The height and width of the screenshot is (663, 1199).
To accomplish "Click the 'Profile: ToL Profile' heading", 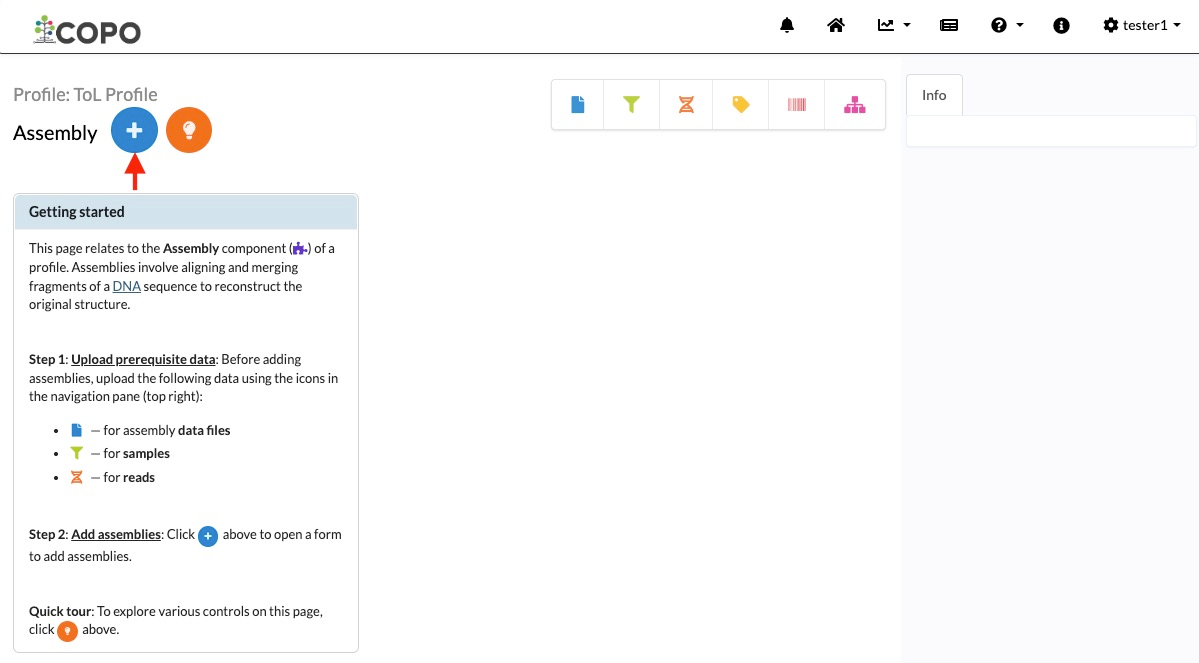I will coord(85,95).
